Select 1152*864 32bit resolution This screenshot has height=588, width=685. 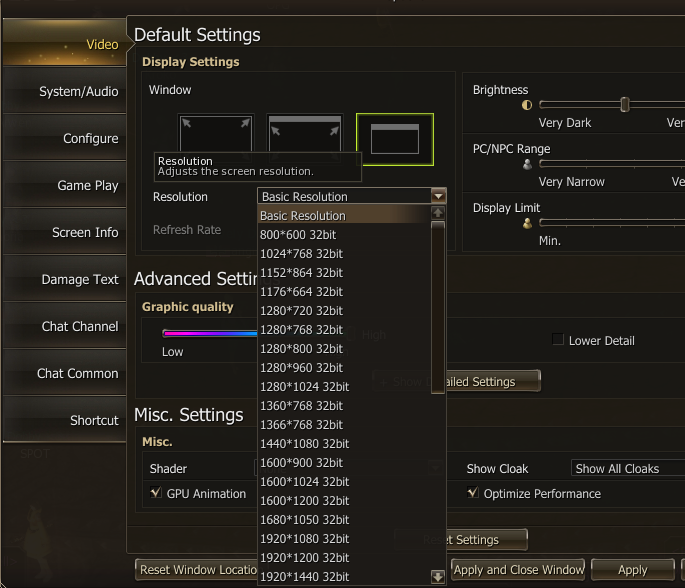tap(344, 273)
